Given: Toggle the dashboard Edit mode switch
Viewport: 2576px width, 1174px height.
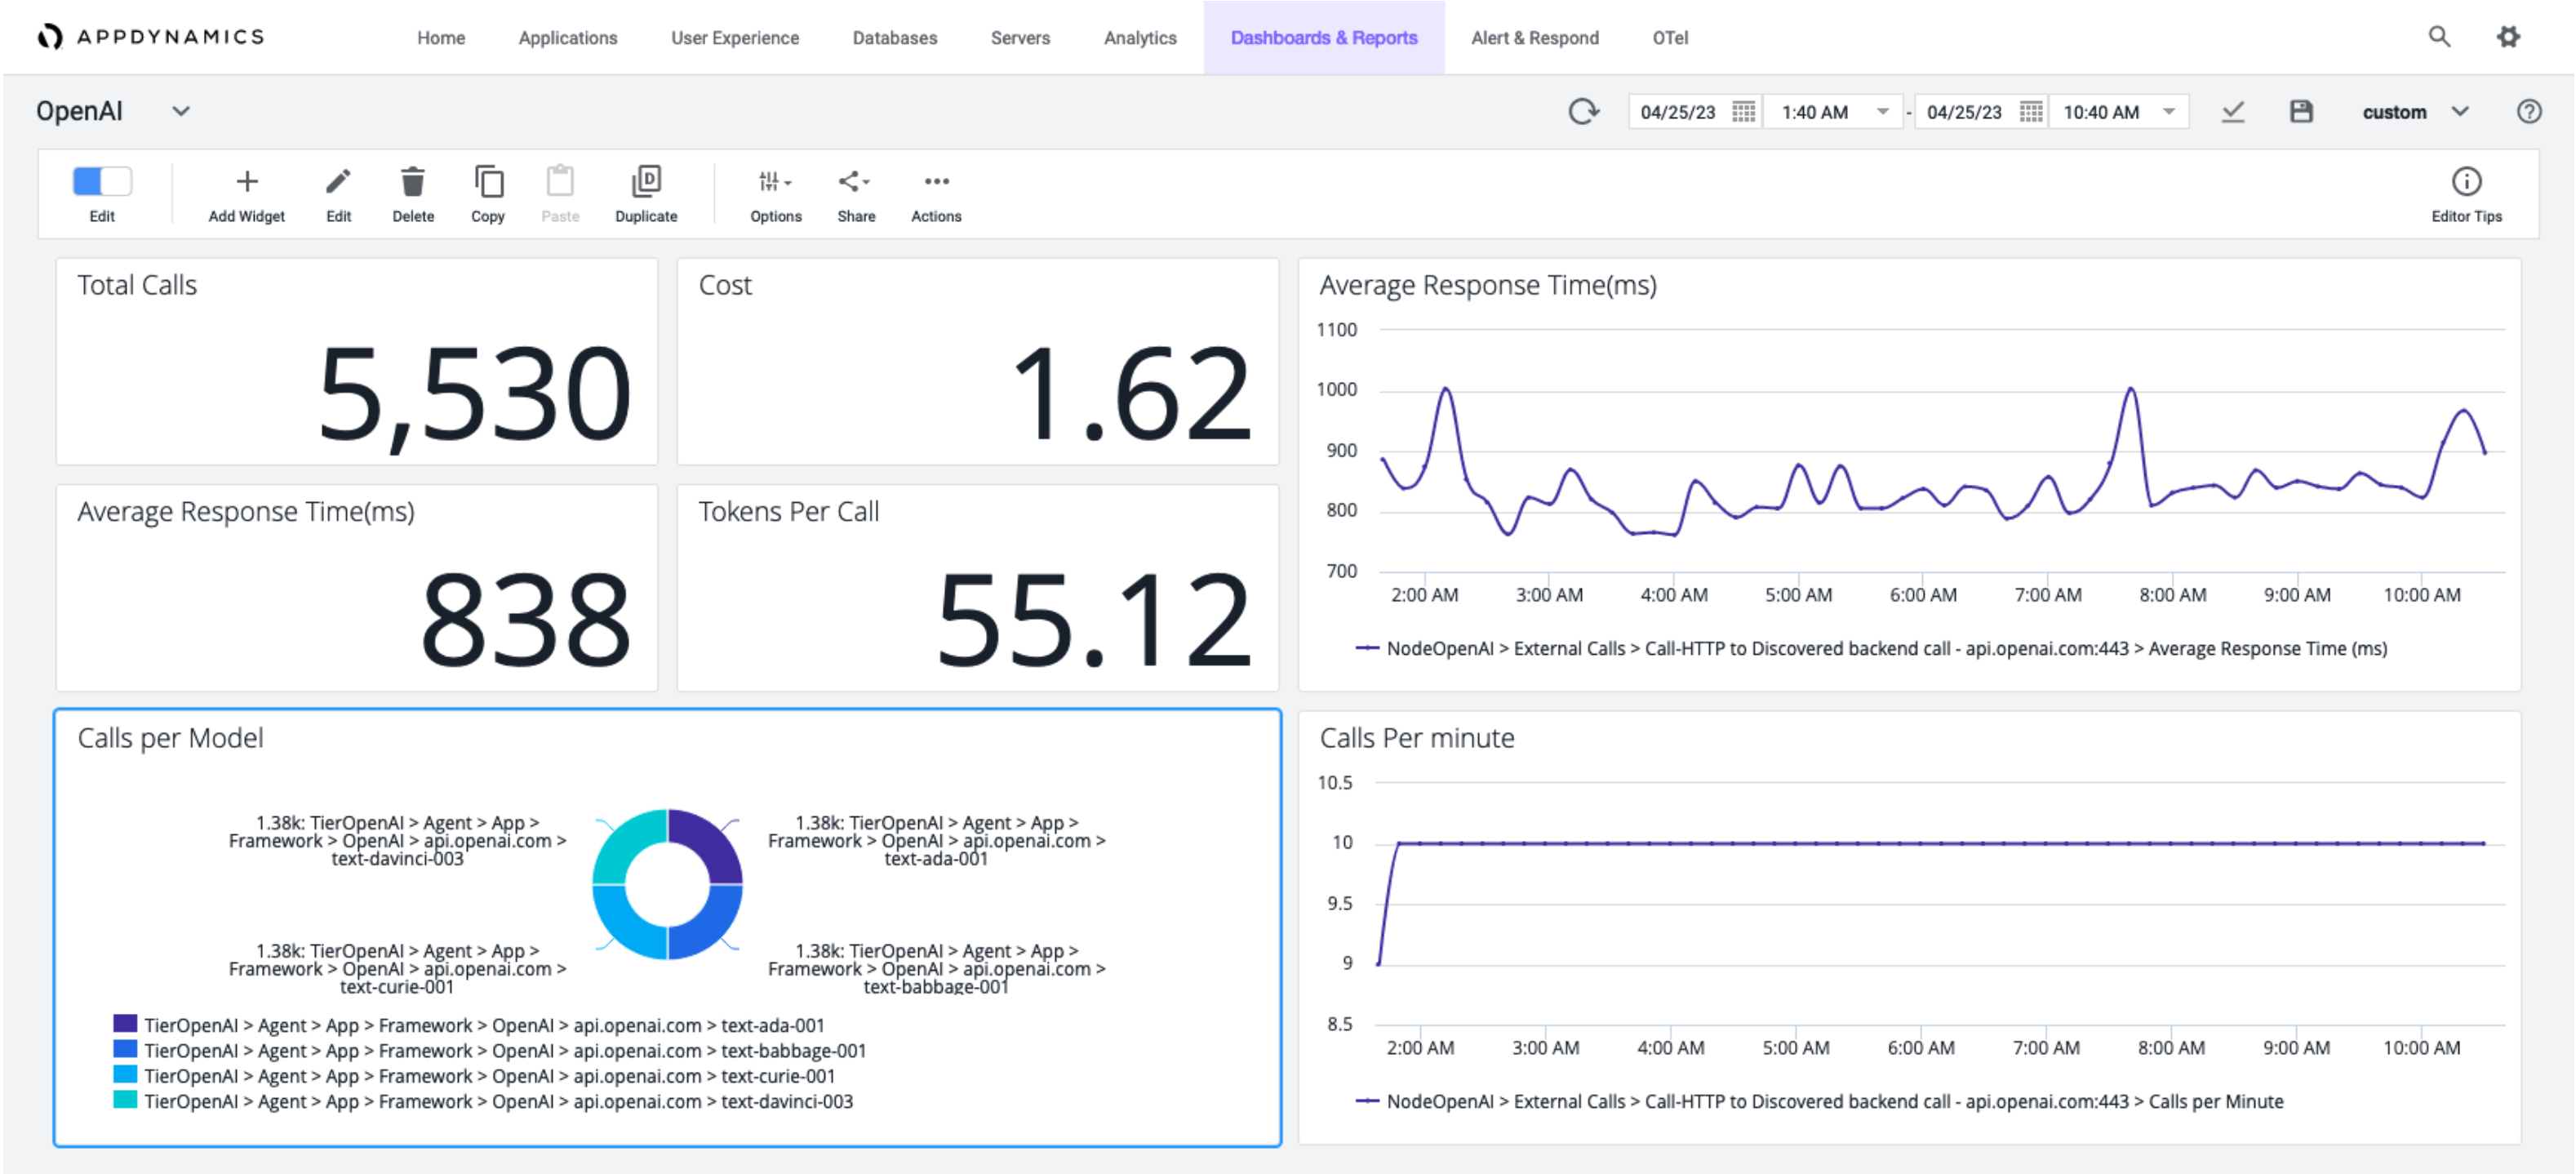Looking at the screenshot, I should pyautogui.click(x=102, y=181).
